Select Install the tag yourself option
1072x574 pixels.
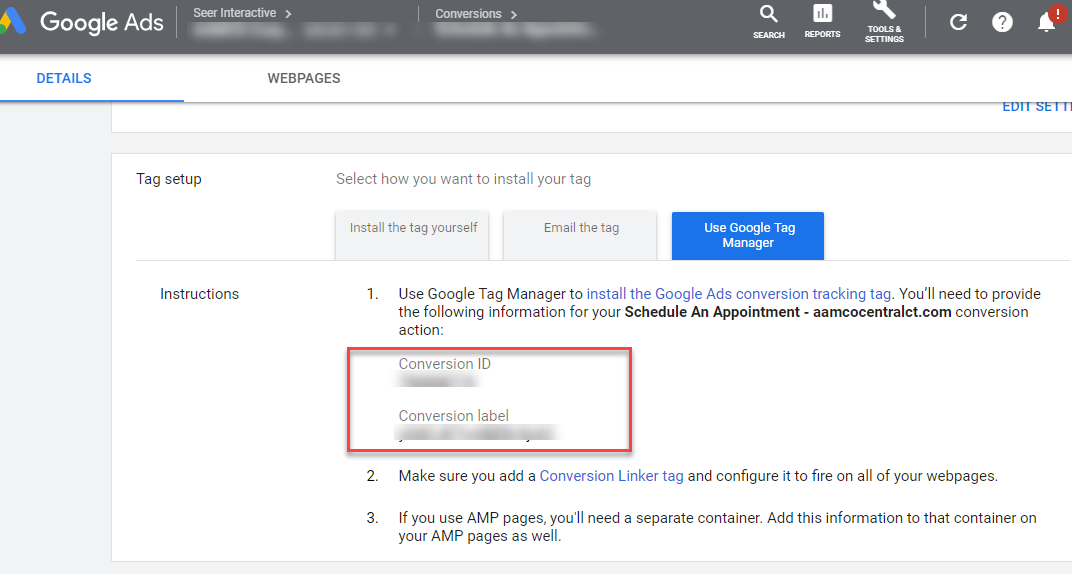[413, 228]
